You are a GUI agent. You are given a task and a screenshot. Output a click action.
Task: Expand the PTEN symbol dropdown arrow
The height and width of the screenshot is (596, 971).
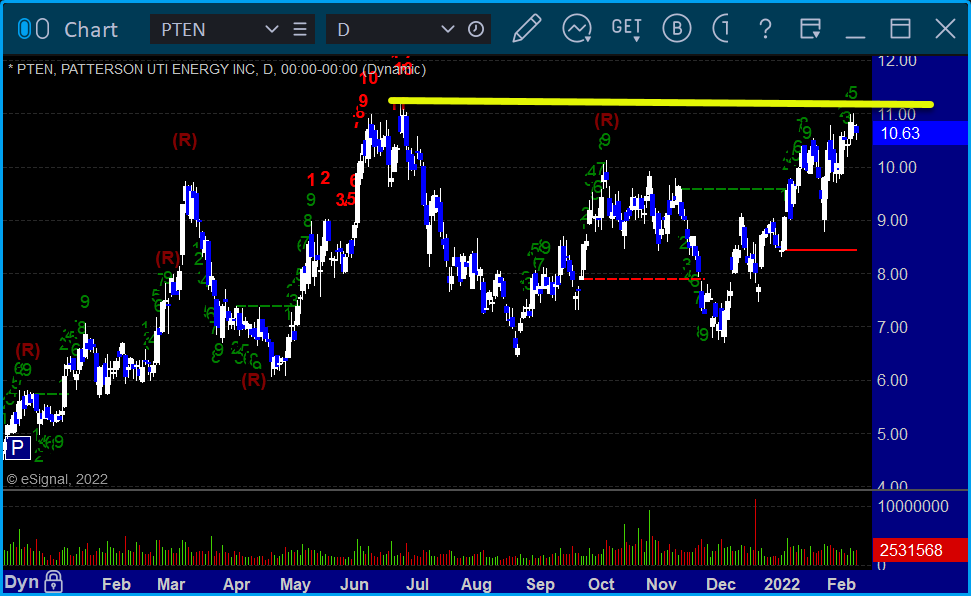pyautogui.click(x=271, y=29)
